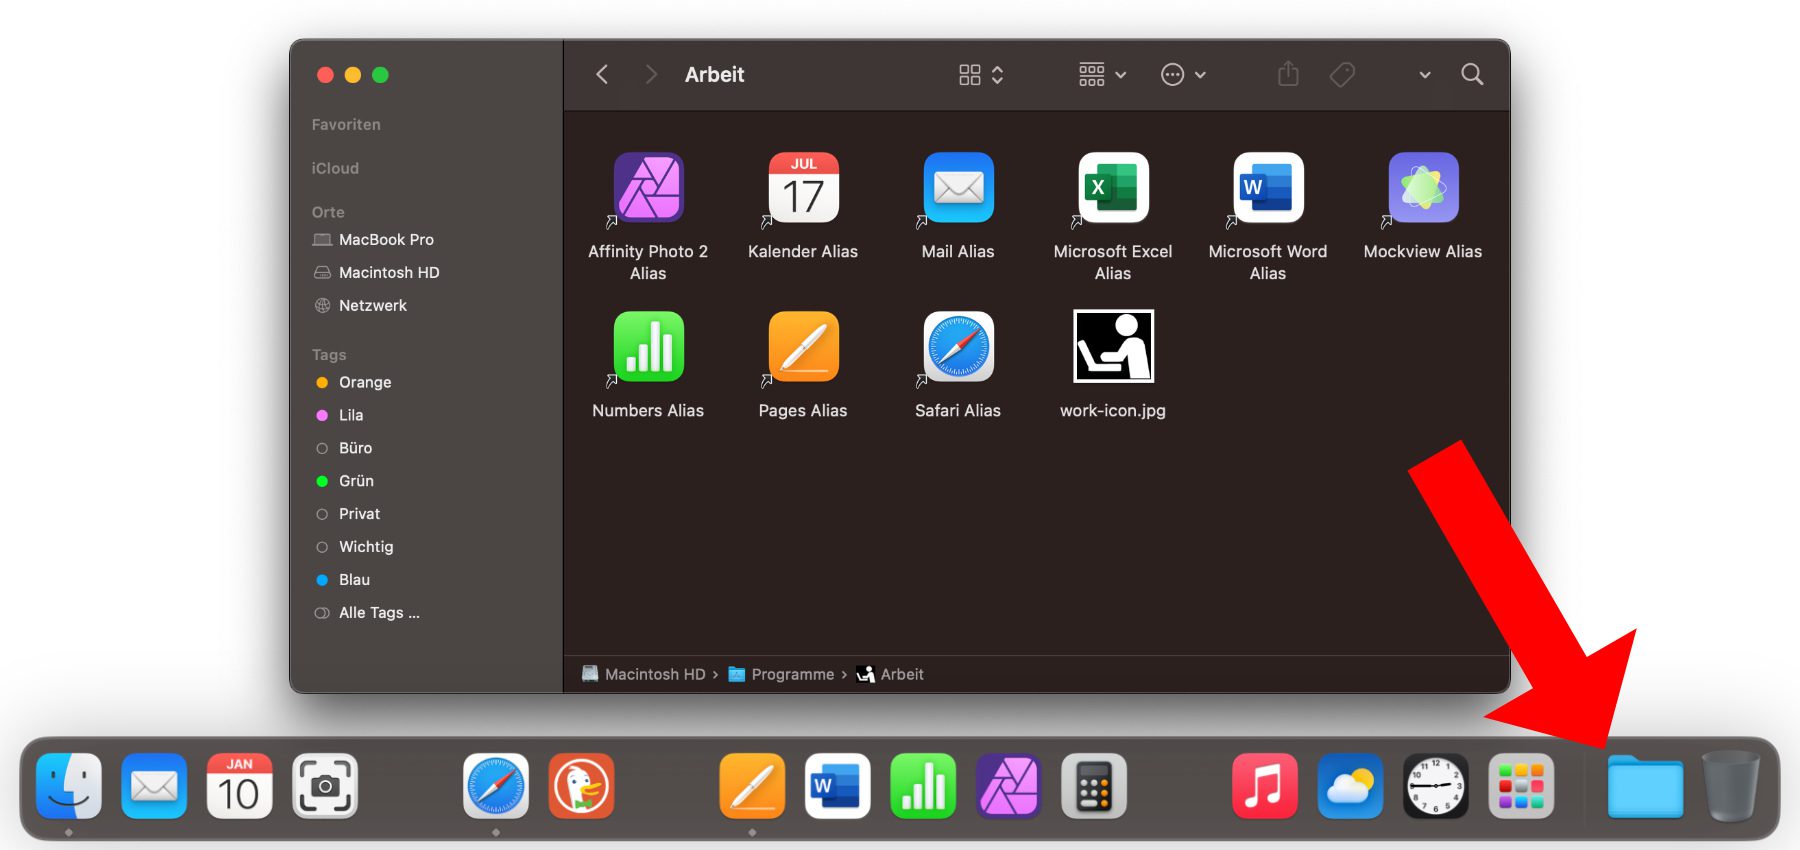Click Arbeit in the path bar
1800x850 pixels.
pos(890,674)
